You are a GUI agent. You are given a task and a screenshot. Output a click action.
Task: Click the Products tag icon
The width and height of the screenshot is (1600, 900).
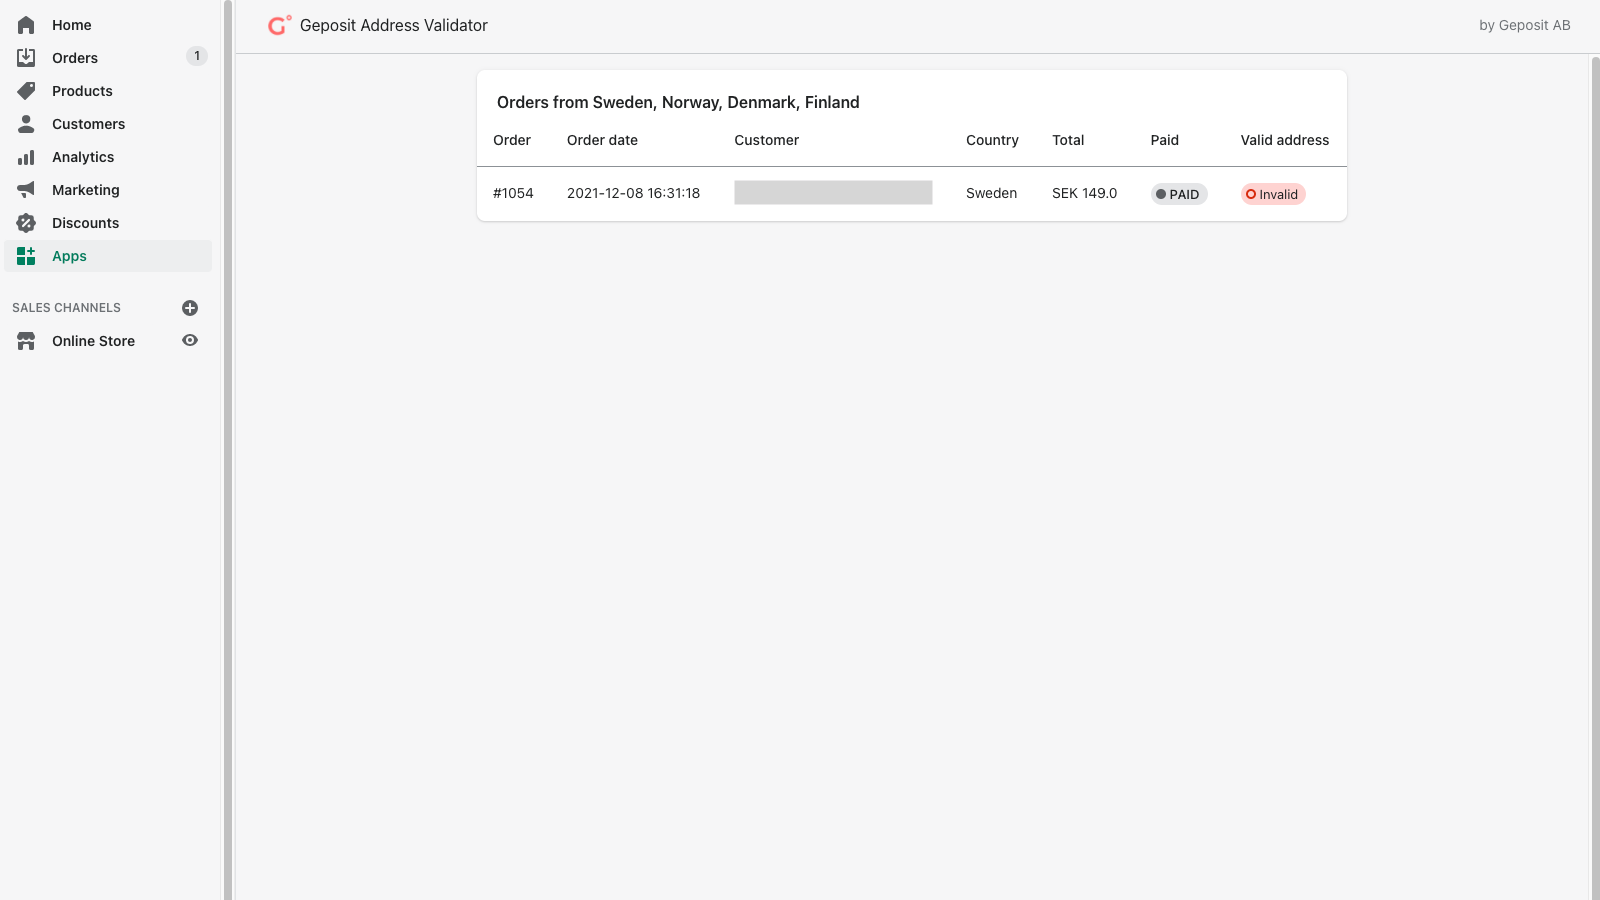tap(26, 91)
